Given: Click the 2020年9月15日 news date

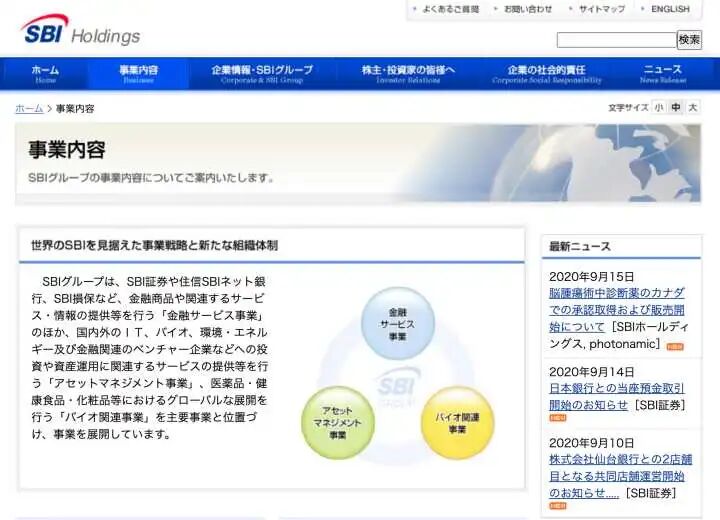Looking at the screenshot, I should tap(591, 277).
